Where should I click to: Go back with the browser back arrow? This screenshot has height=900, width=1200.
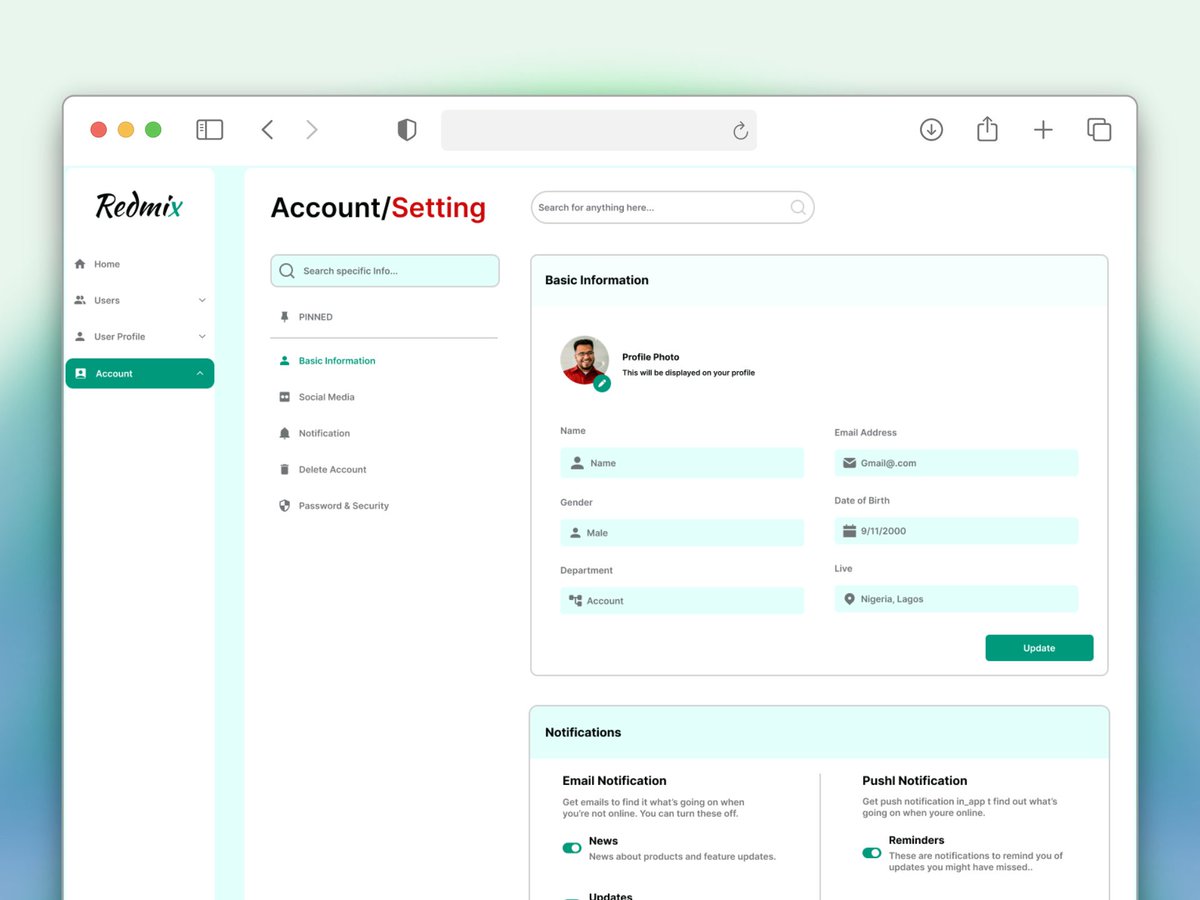267,130
